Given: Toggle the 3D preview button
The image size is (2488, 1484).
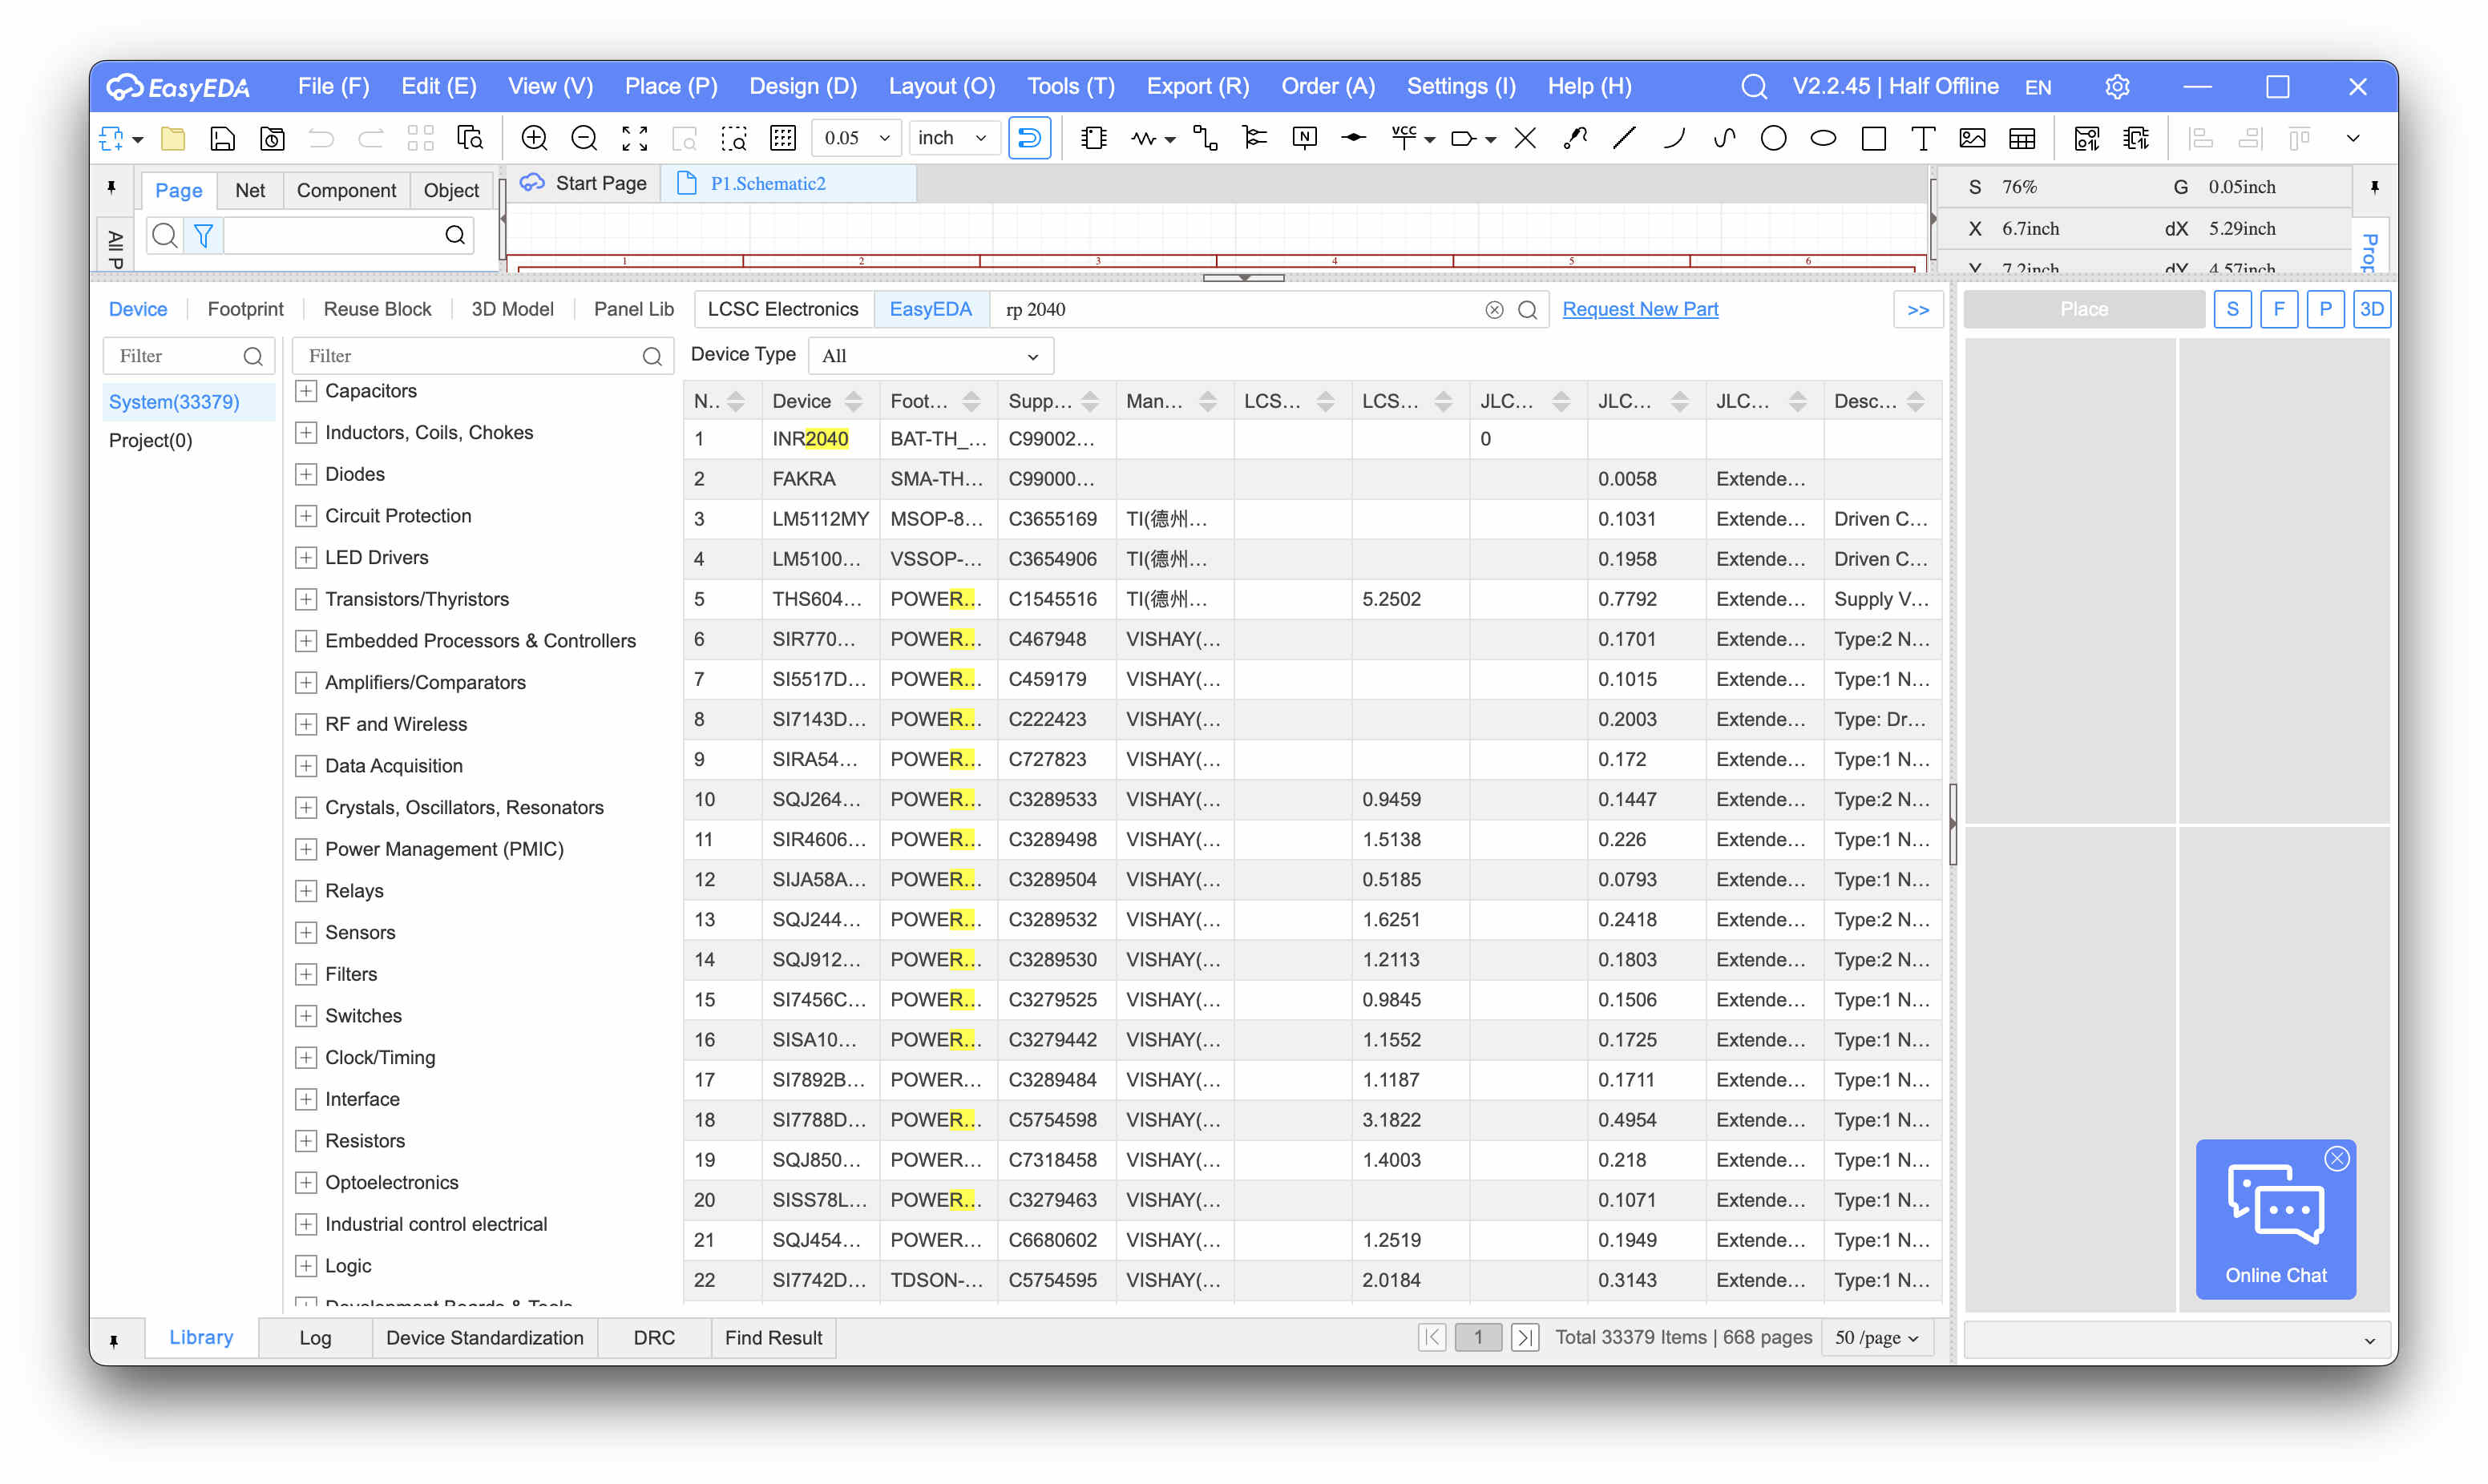Looking at the screenshot, I should tap(2371, 309).
